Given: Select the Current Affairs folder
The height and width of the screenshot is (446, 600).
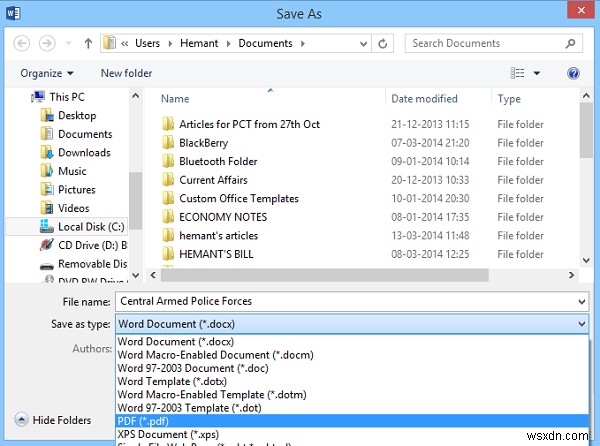Looking at the screenshot, I should [x=205, y=180].
